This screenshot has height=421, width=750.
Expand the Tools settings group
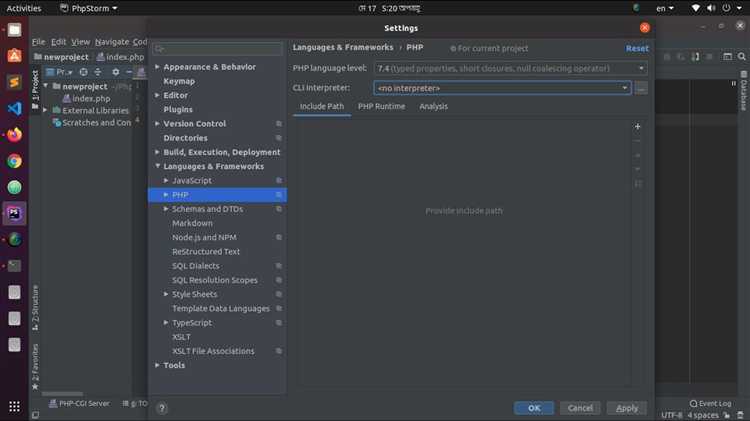[157, 365]
